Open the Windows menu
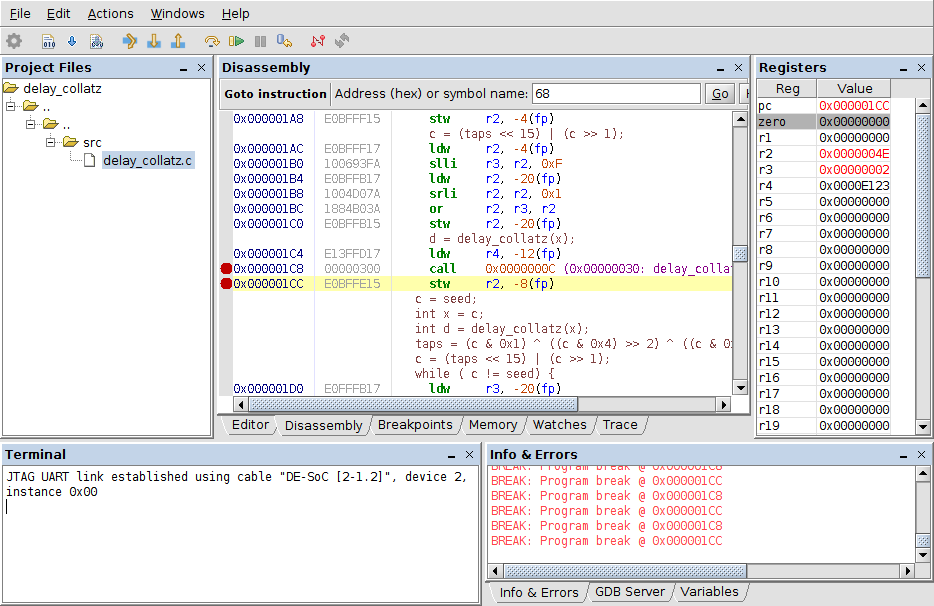The width and height of the screenshot is (934, 606). (x=178, y=13)
